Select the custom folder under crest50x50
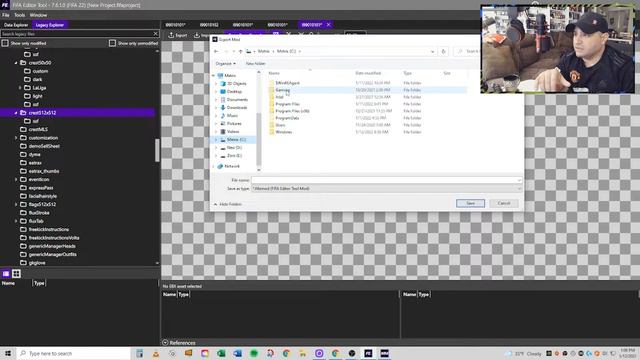Viewport: 640px width, 360px height. click(40, 71)
